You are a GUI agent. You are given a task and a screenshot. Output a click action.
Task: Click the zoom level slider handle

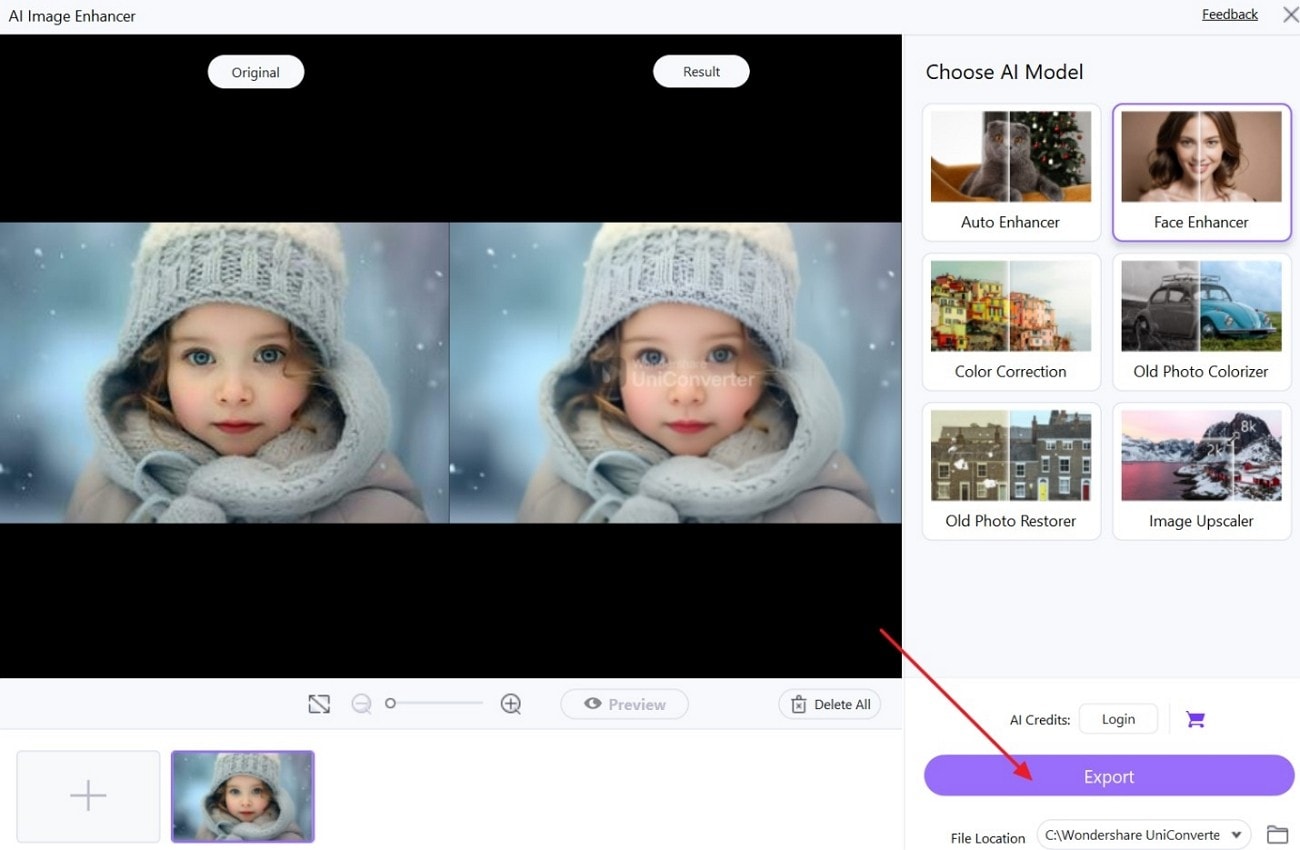pos(391,703)
